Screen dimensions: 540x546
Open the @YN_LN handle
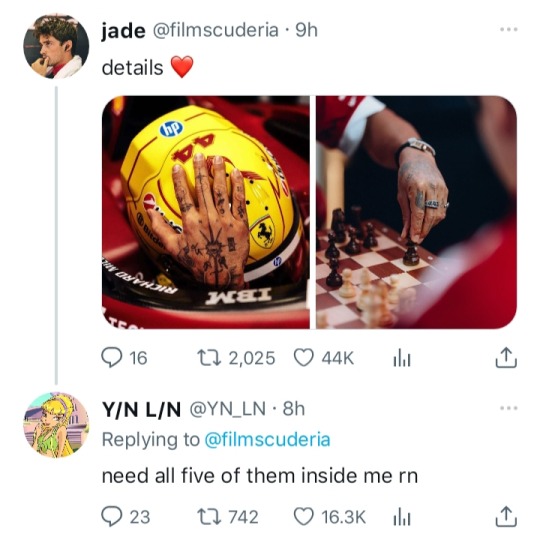(227, 409)
